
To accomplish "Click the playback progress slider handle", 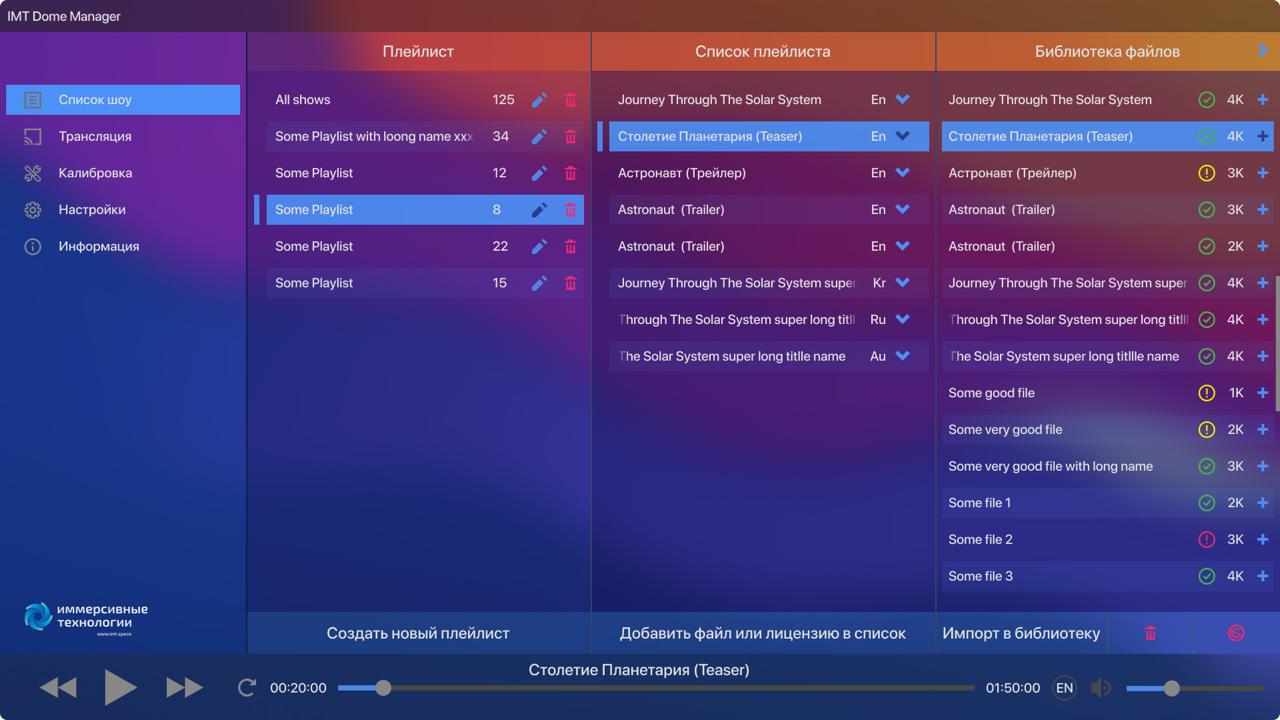I will coord(383,688).
